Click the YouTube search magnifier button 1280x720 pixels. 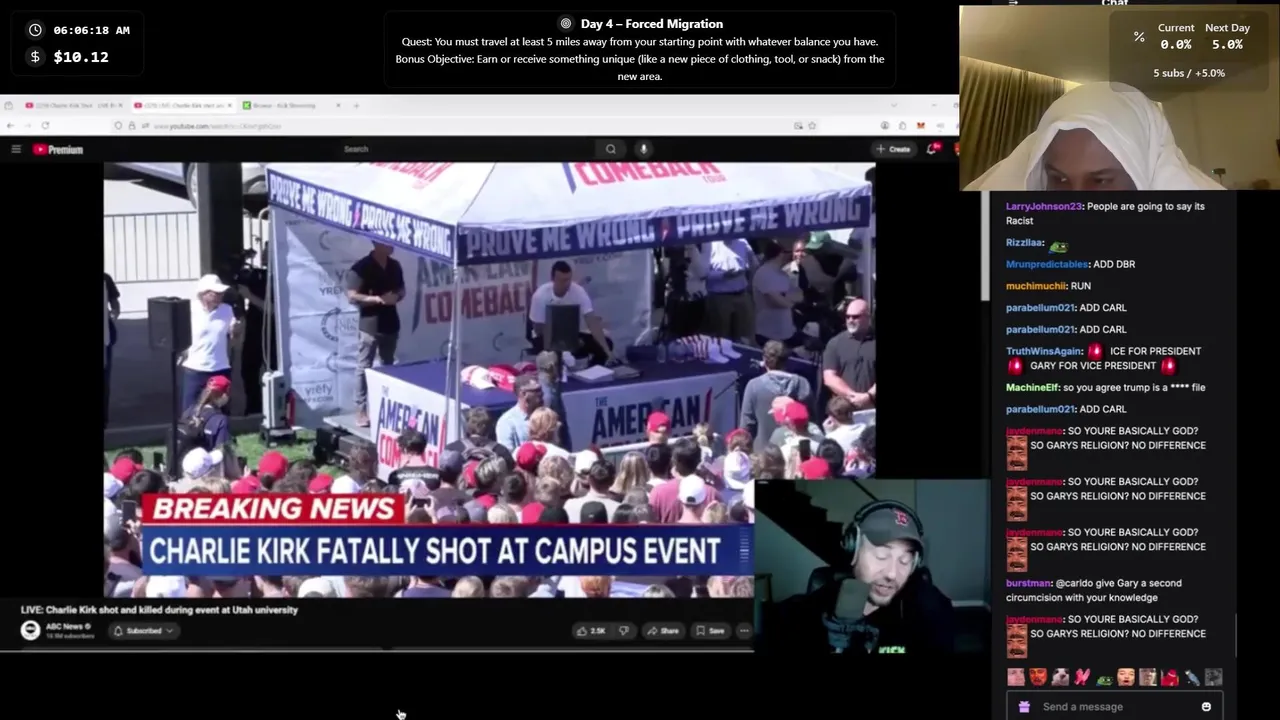(x=610, y=149)
